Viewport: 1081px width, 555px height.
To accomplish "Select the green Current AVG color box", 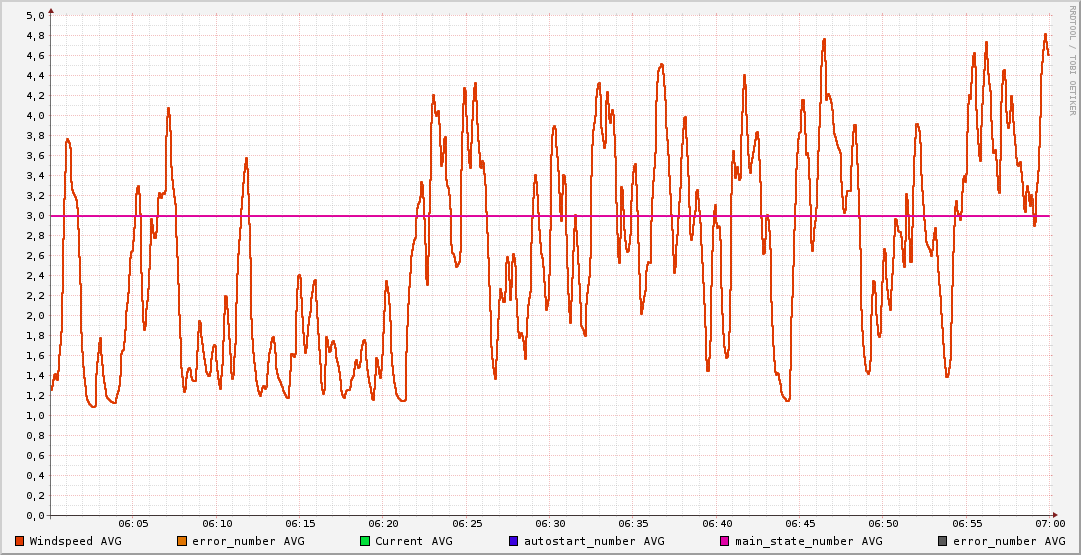I will point(365,541).
